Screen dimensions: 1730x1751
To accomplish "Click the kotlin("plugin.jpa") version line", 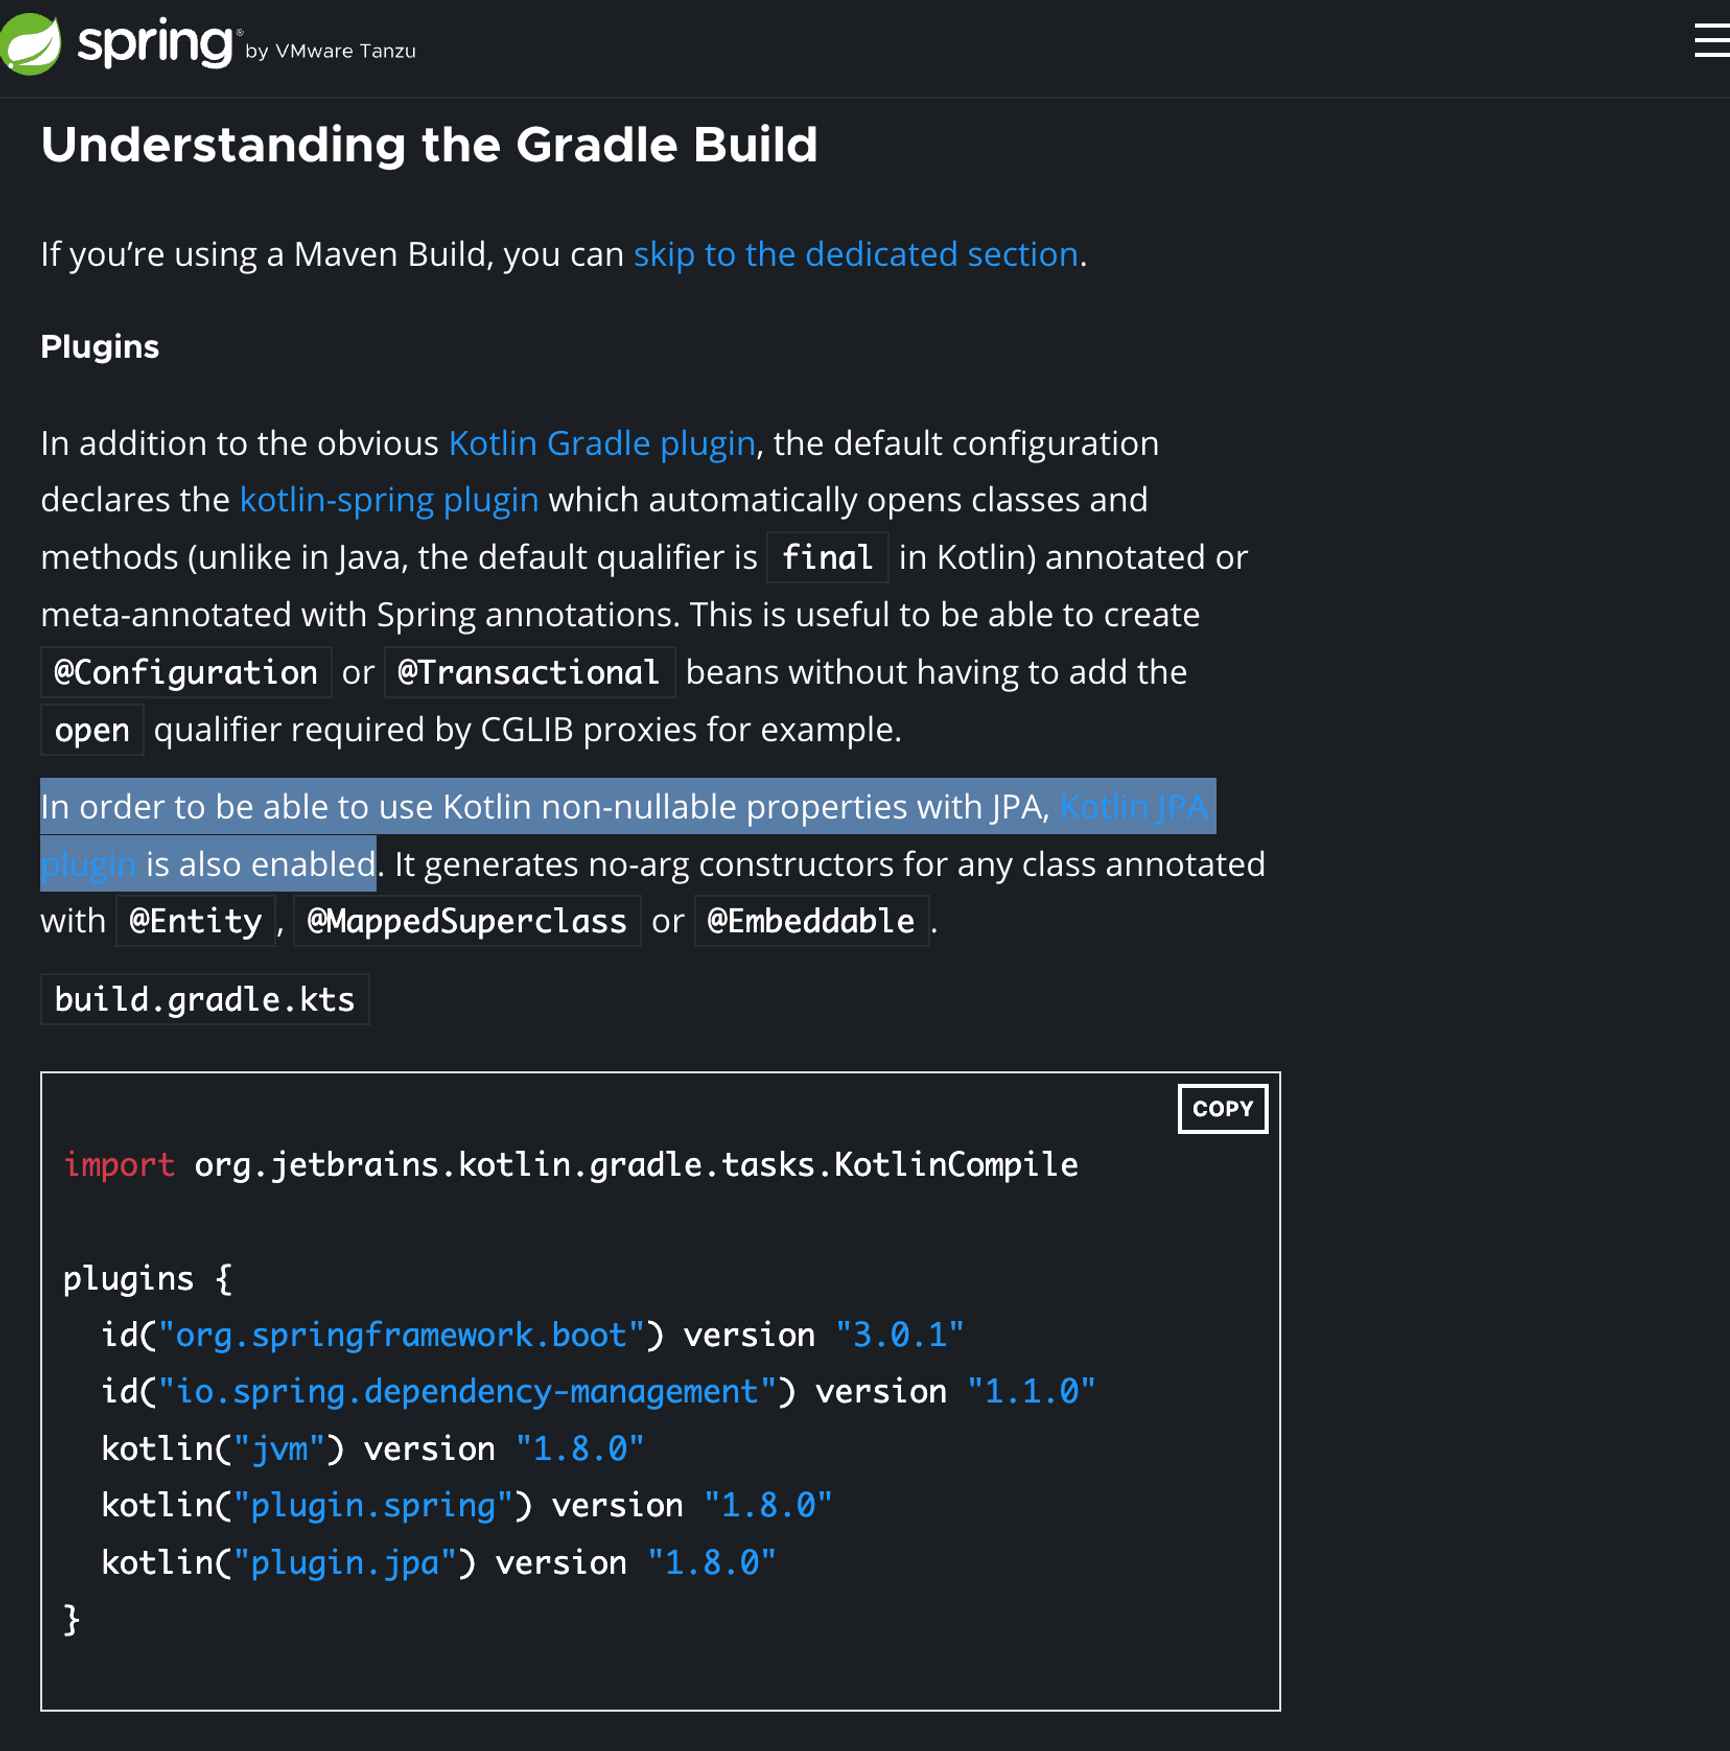I will point(439,1562).
